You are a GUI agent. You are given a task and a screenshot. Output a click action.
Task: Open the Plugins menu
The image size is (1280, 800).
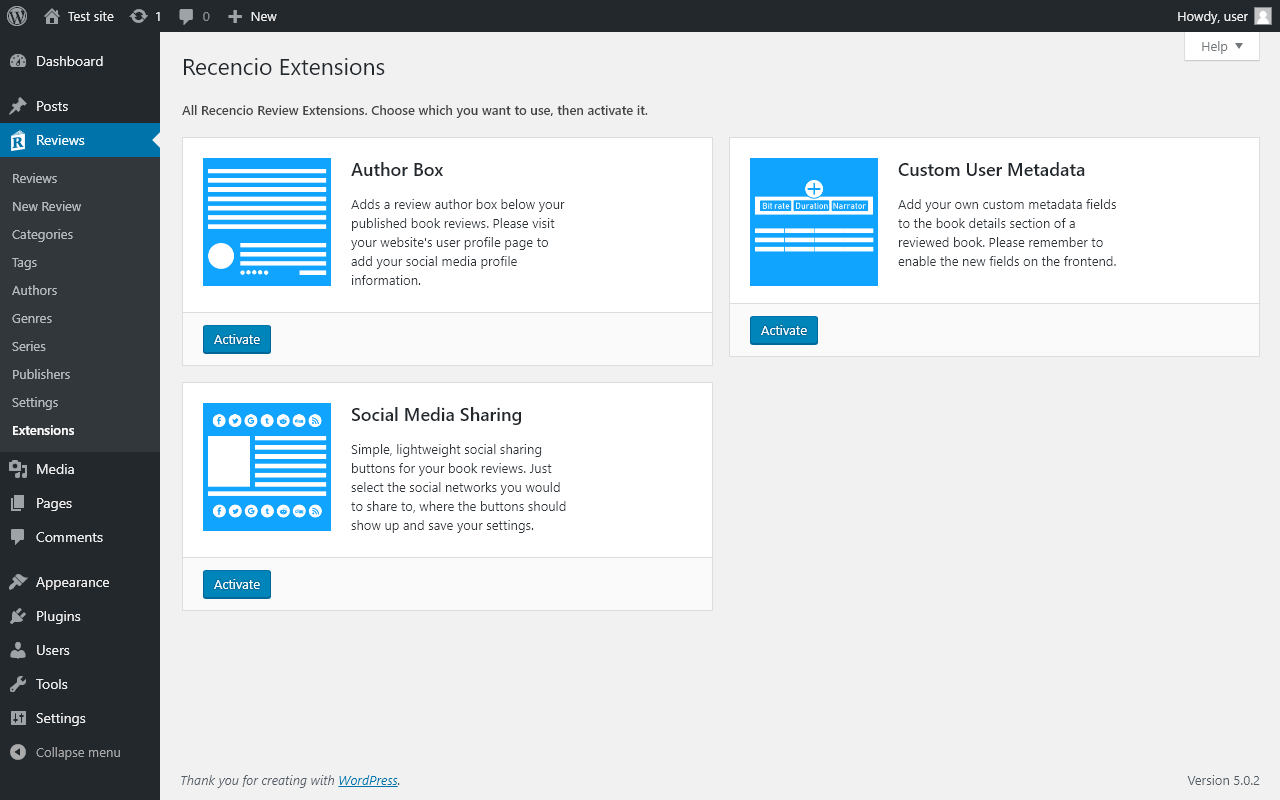point(58,616)
